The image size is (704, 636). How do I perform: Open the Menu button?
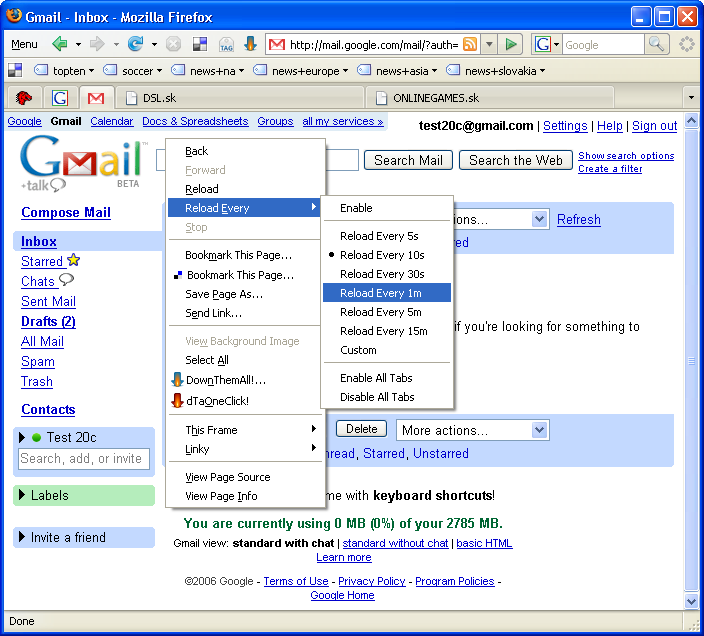[24, 44]
